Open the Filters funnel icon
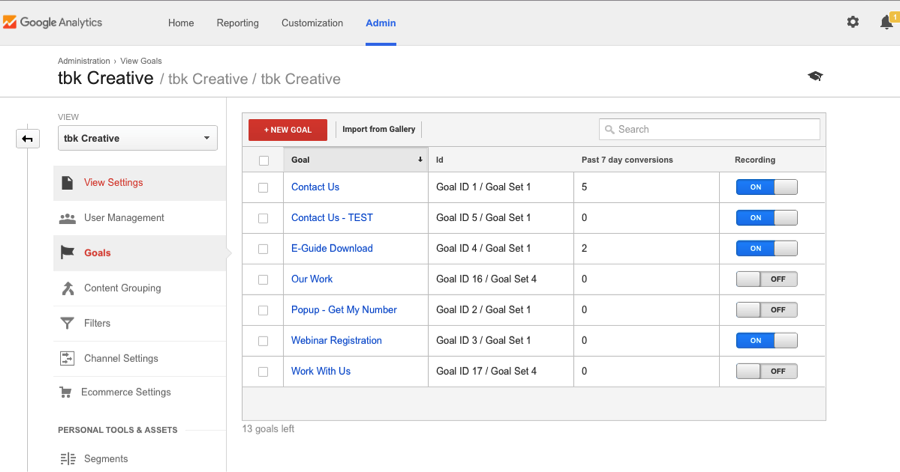Image resolution: width=900 pixels, height=472 pixels. click(67, 323)
